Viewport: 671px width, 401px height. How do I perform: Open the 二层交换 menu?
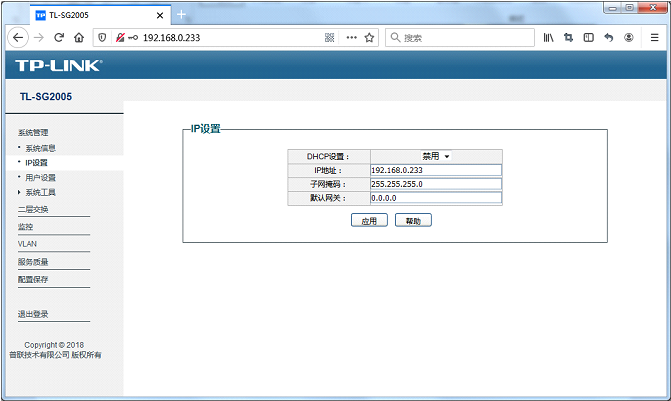(x=33, y=209)
